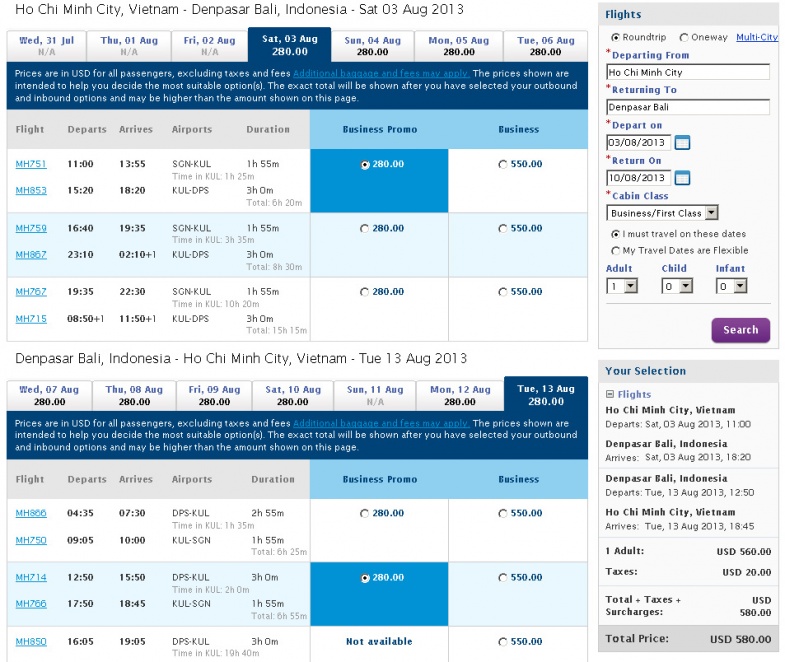
Task: Select the Tue, 06 Aug outbound date tab
Action: click(x=545, y=46)
